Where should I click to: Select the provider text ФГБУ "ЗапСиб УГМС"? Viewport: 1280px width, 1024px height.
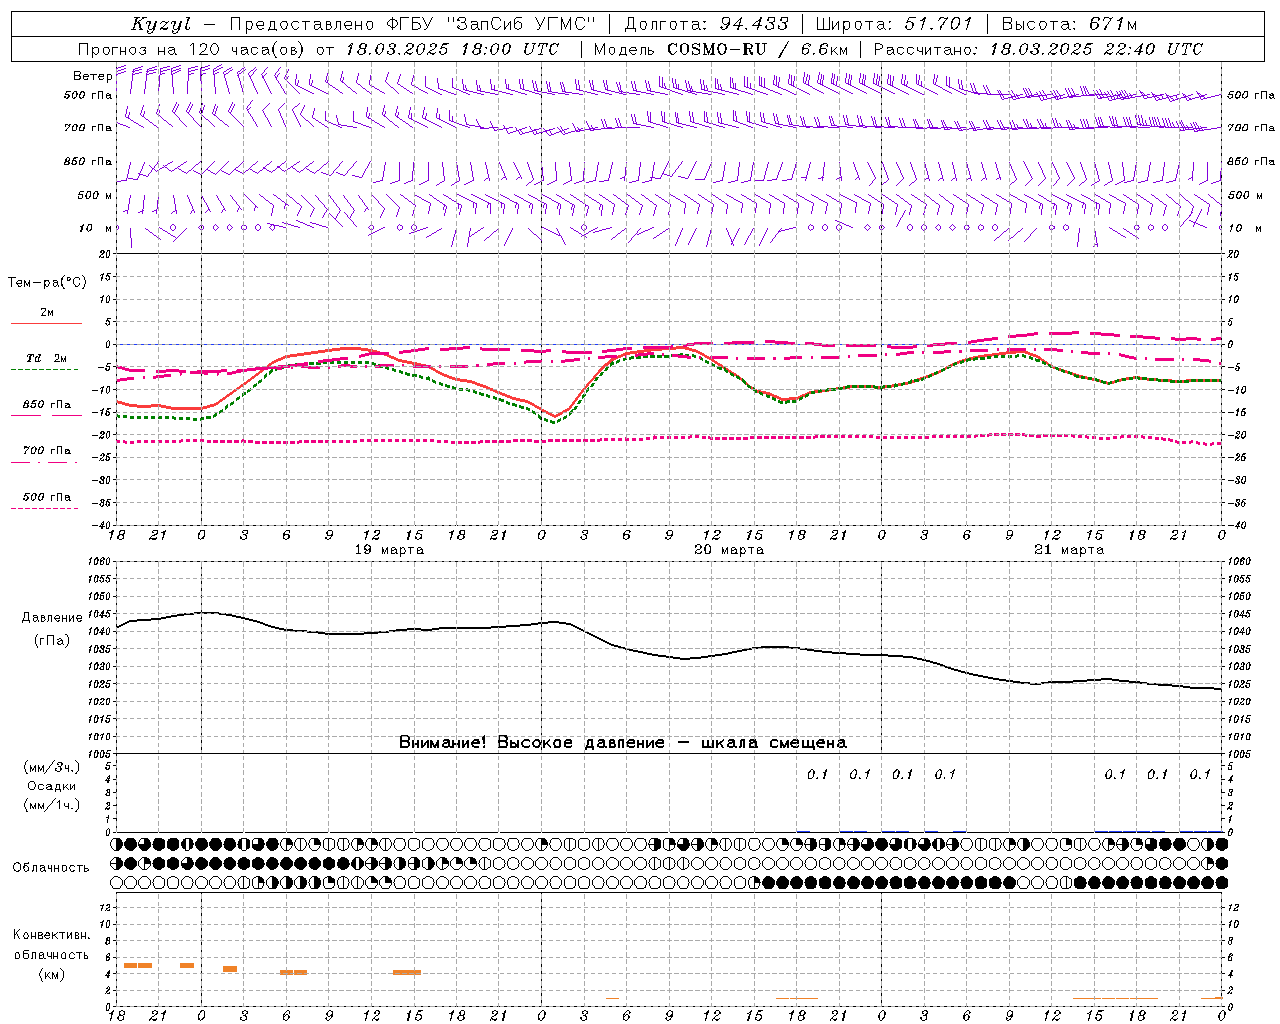pyautogui.click(x=491, y=24)
